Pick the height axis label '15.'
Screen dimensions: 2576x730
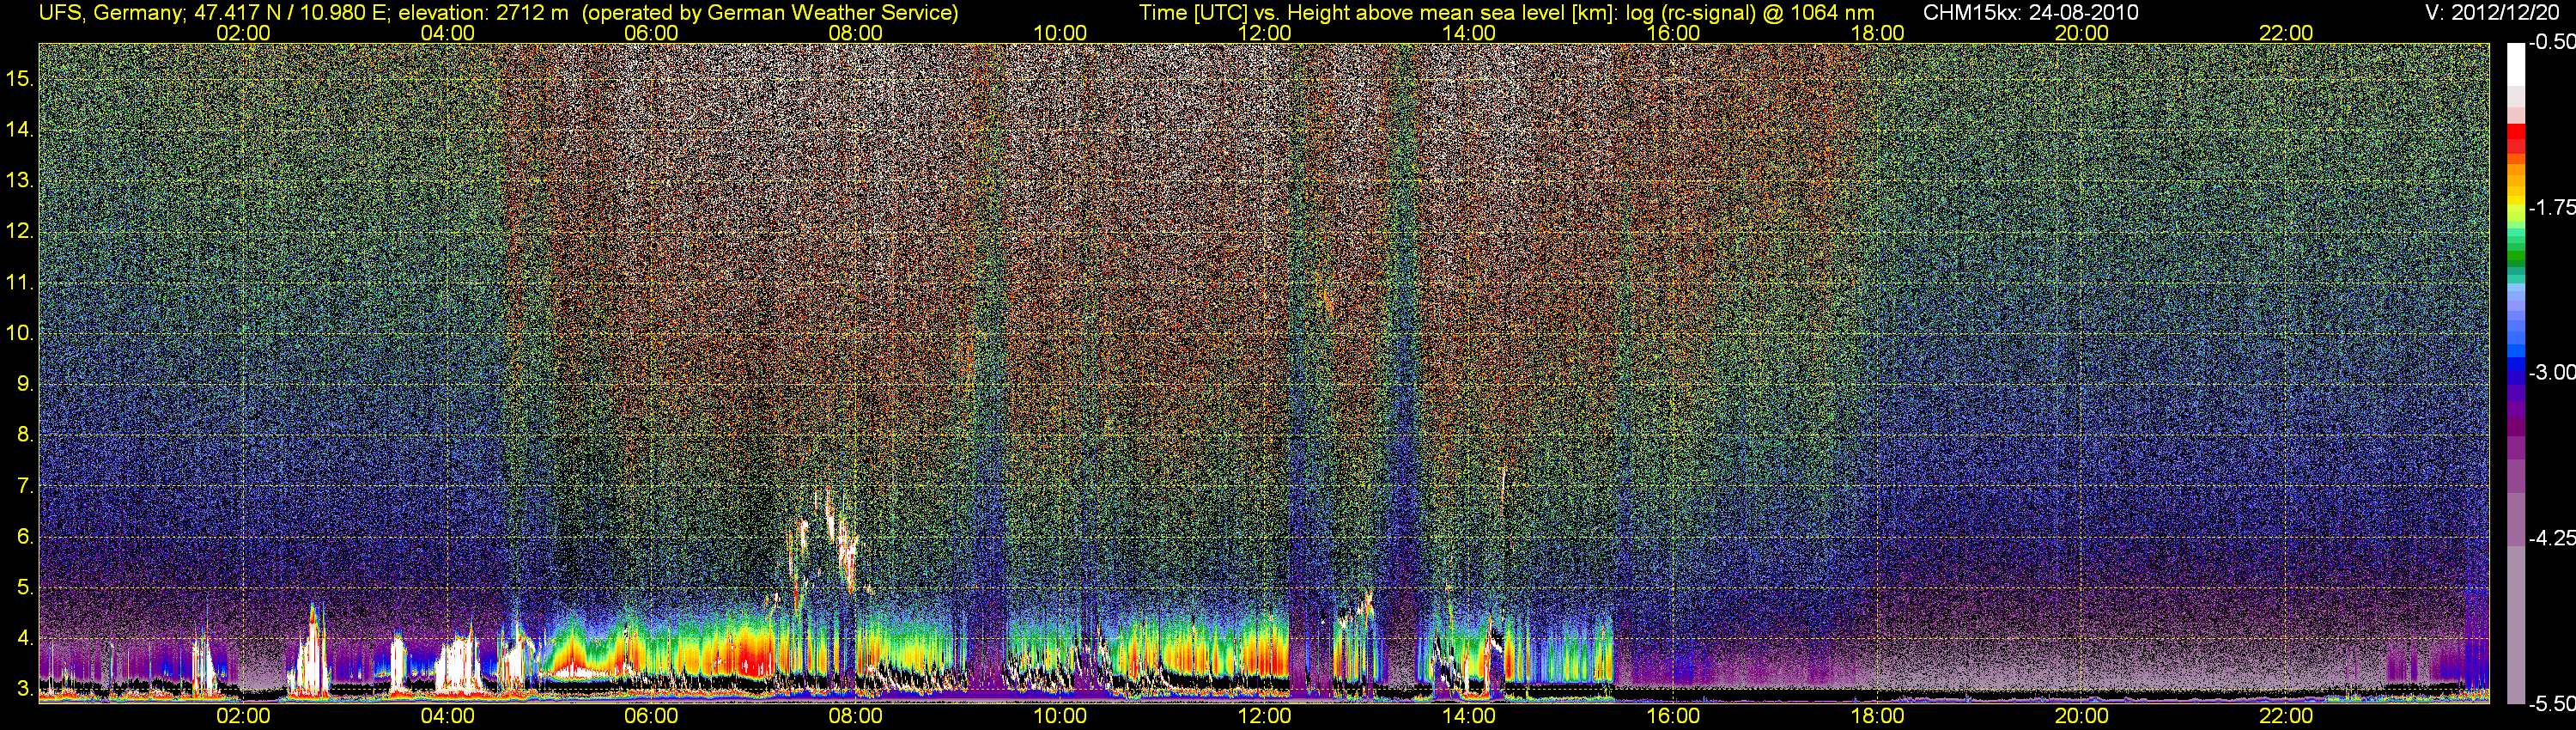(x=20, y=79)
